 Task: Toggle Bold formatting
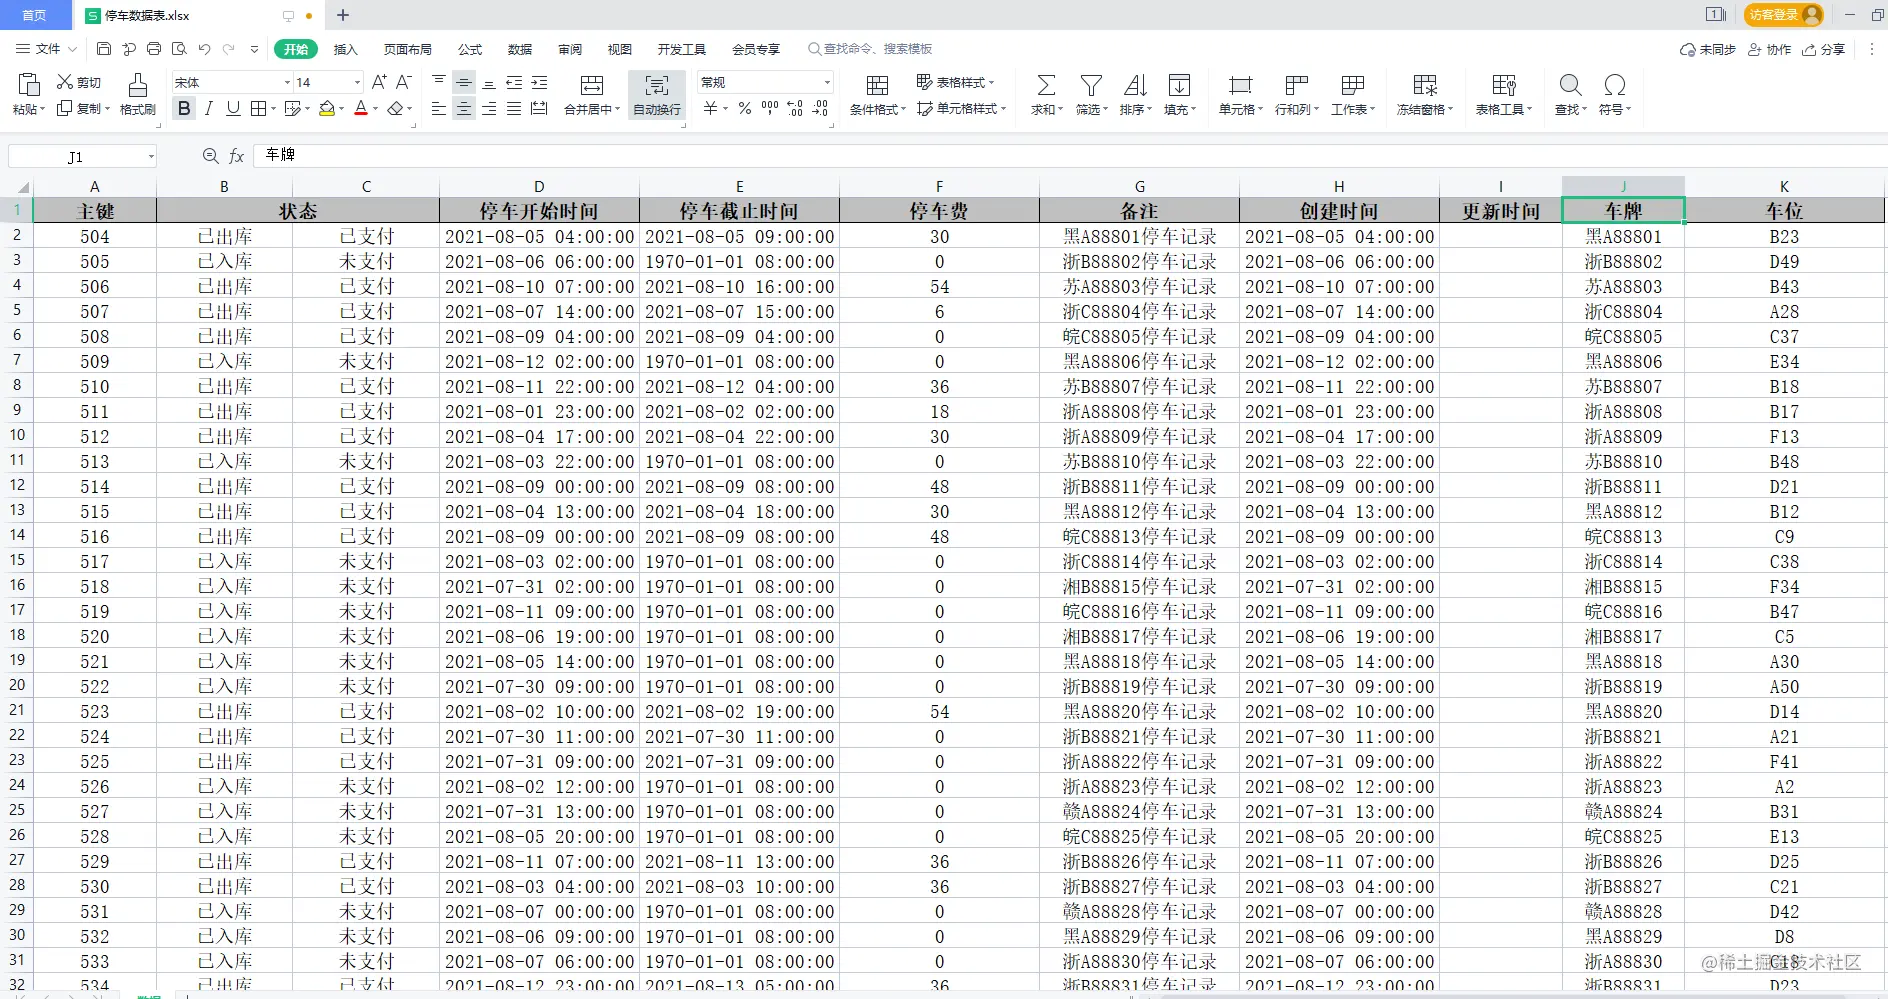pos(184,108)
